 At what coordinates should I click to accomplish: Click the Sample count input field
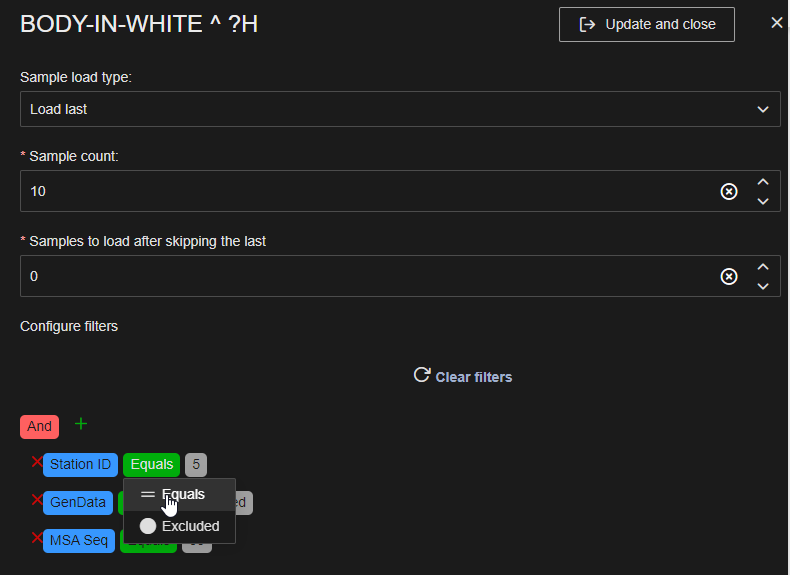click(360, 191)
